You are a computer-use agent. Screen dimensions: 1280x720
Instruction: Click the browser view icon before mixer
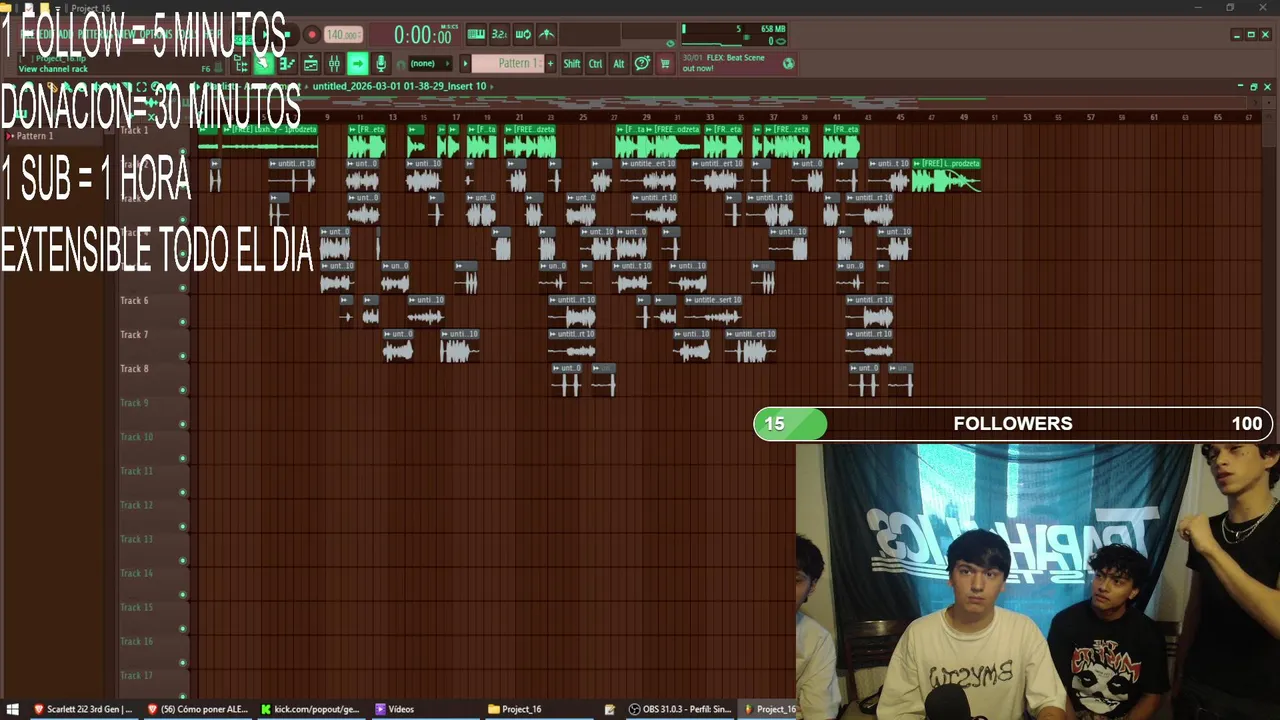(x=311, y=64)
